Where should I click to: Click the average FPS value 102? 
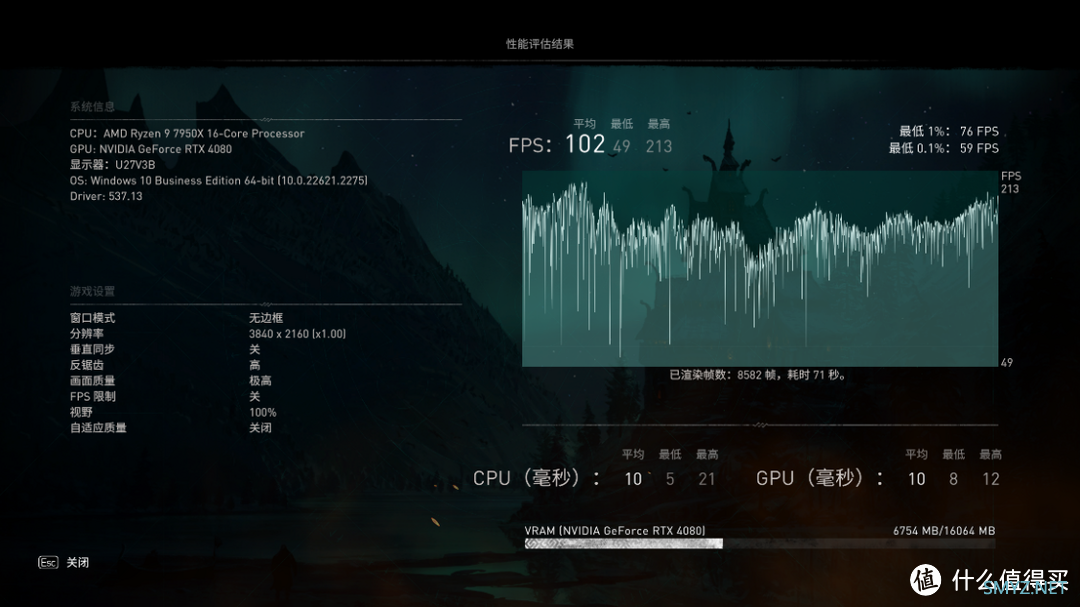585,144
